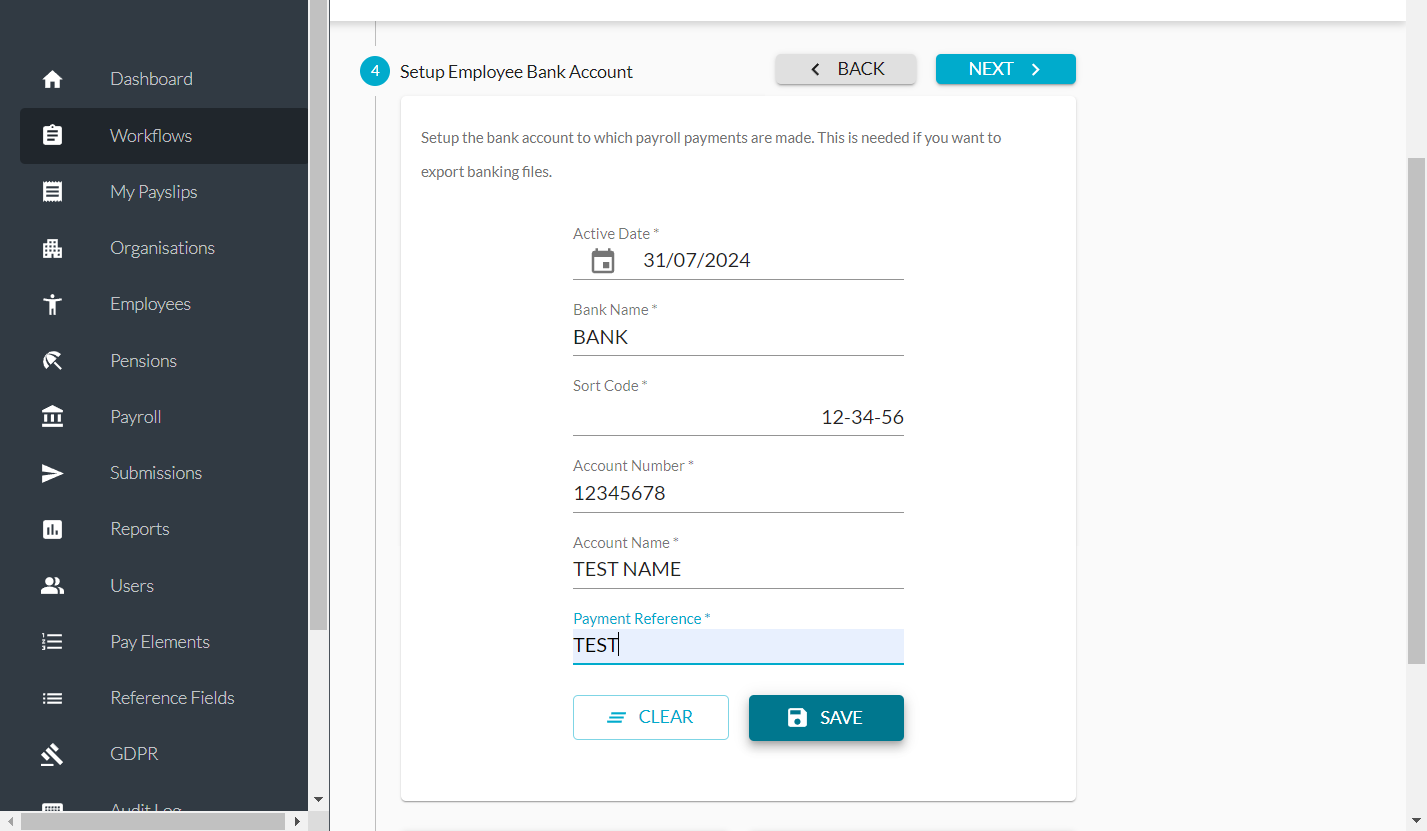Open the Active Date calendar icon
This screenshot has height=831, width=1427.
tap(603, 261)
